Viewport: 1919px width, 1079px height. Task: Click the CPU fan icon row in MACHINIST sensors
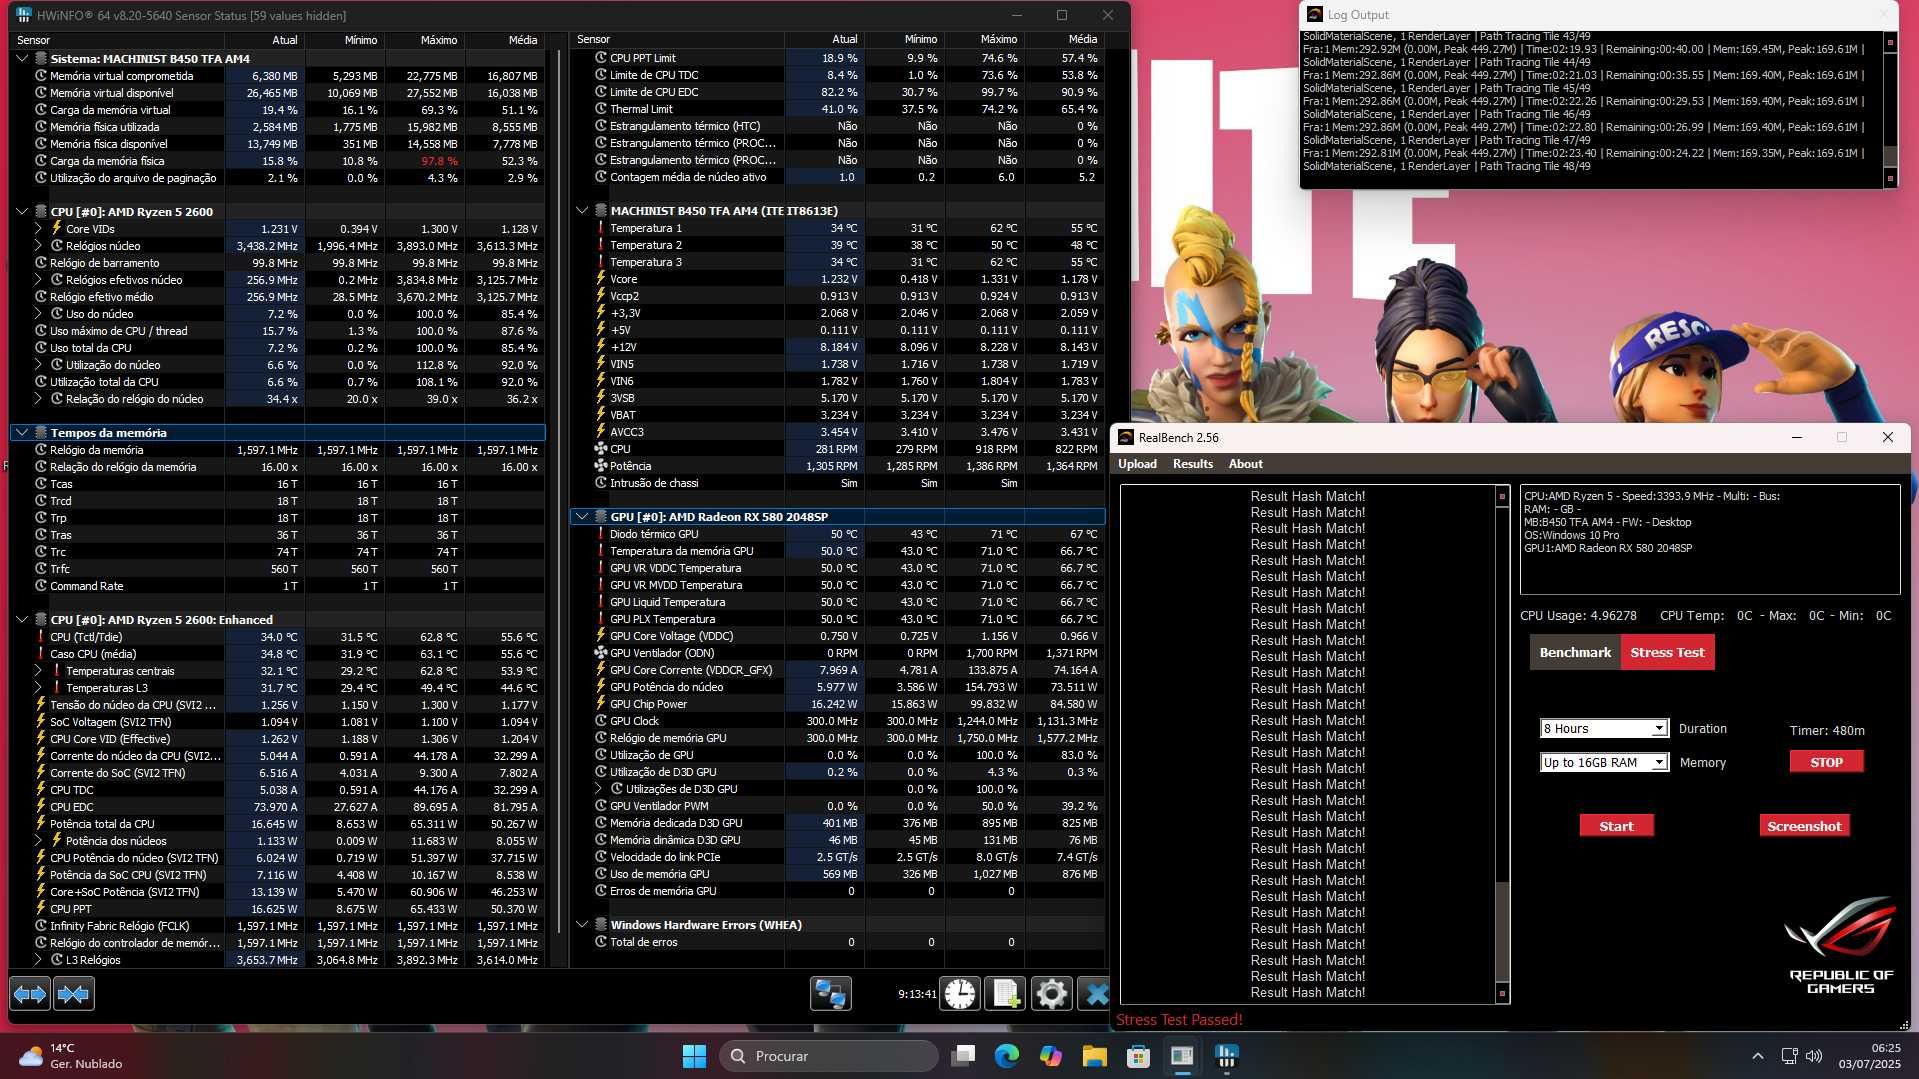pyautogui.click(x=601, y=449)
